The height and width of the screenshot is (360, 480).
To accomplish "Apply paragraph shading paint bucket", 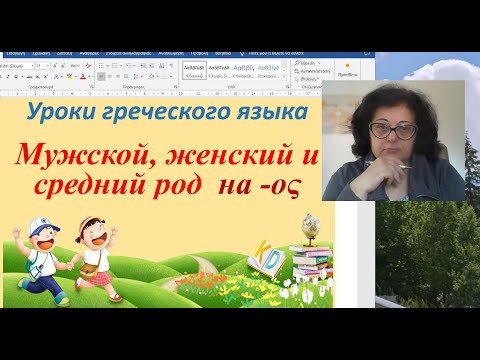I will [152, 77].
